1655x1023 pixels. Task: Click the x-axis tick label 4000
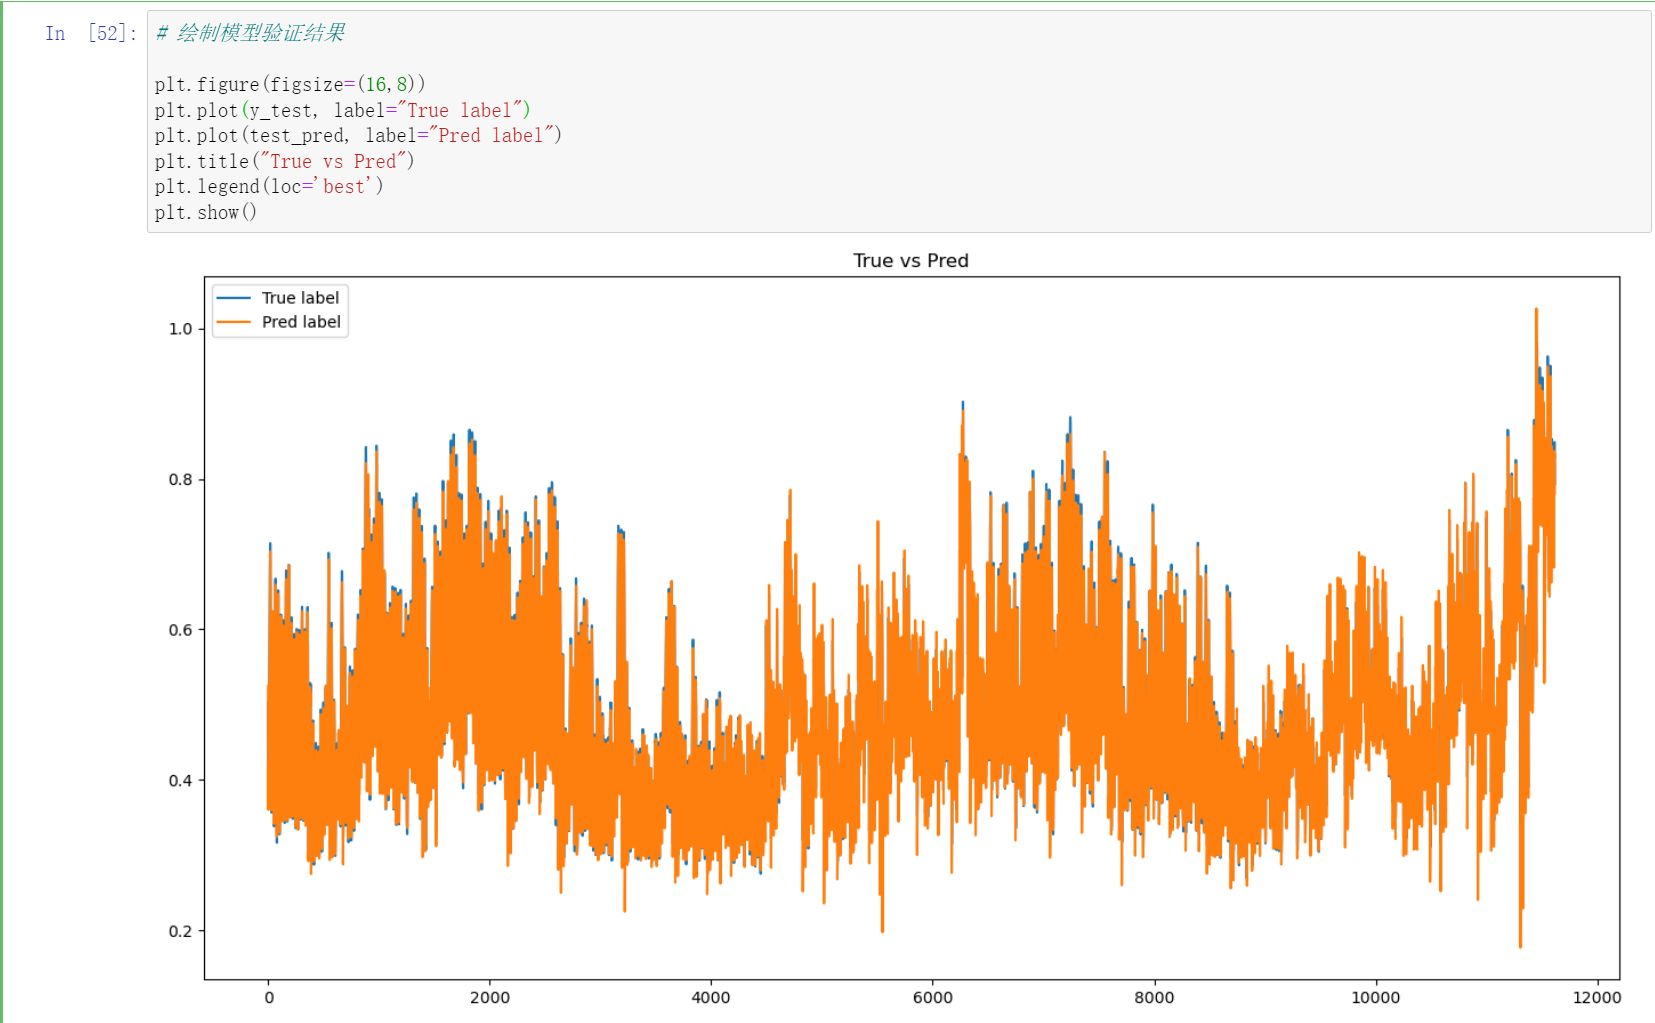711,997
